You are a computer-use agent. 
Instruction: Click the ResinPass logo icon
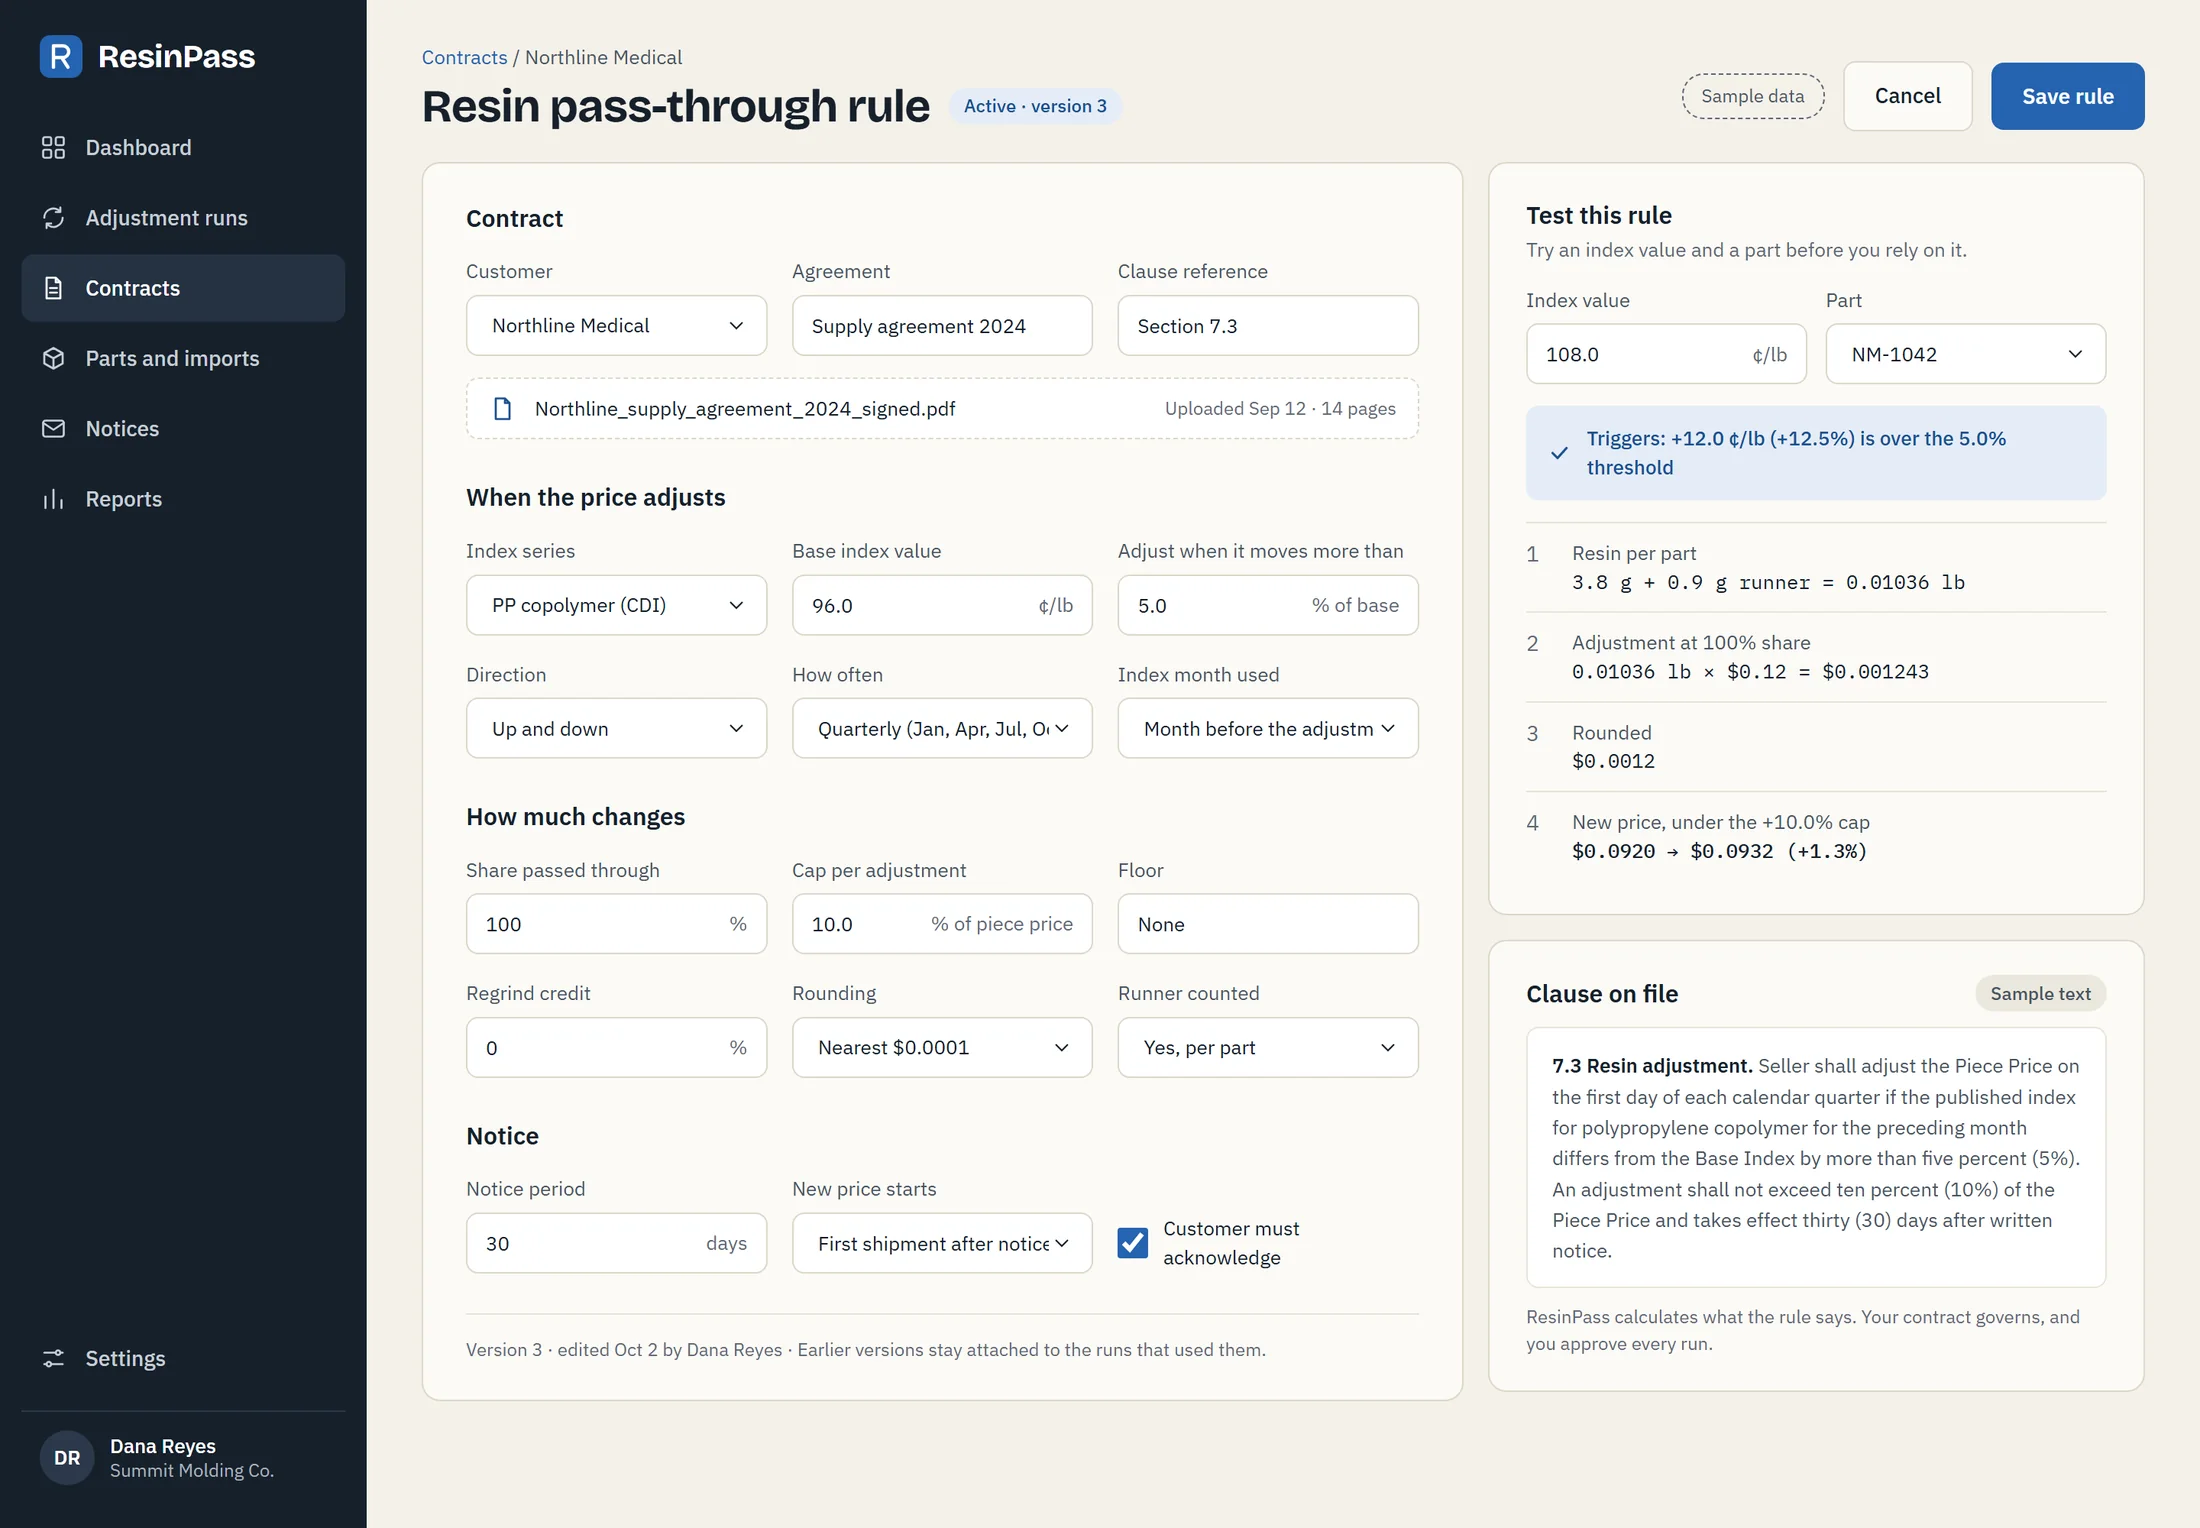[61, 57]
